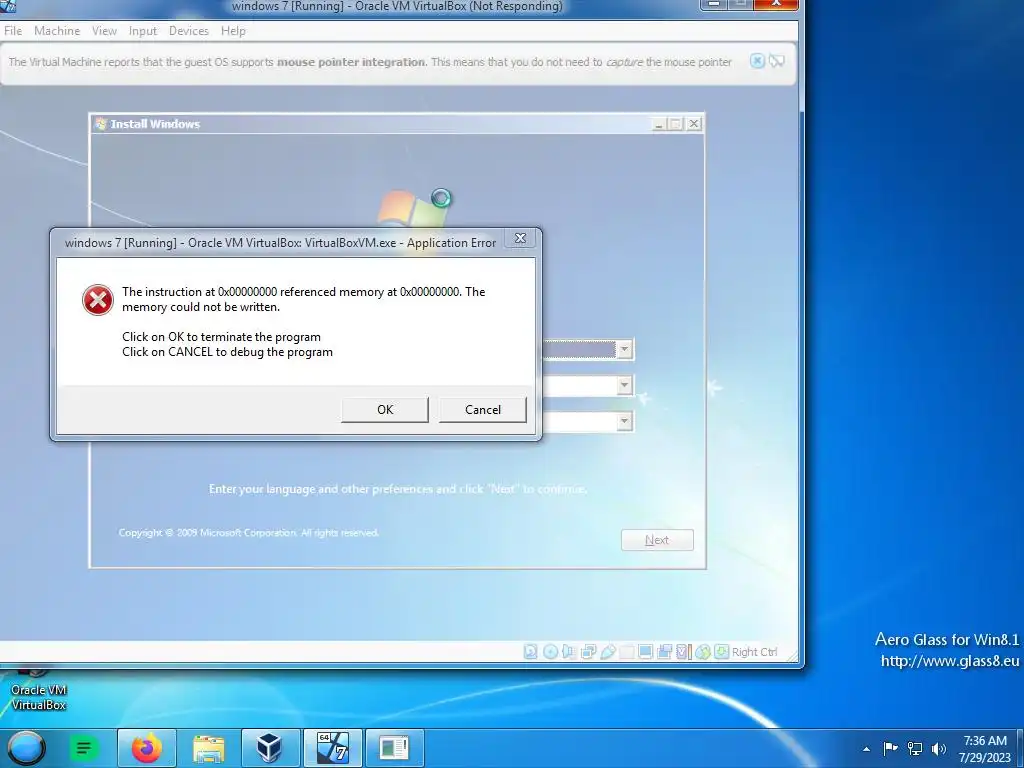
Task: Click OK to terminate the program
Action: [x=385, y=409]
